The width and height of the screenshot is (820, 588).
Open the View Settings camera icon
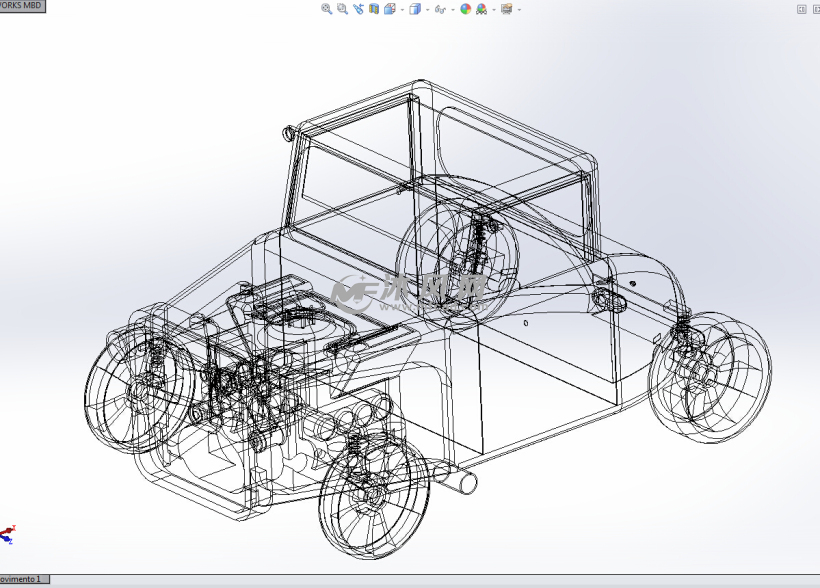(x=505, y=9)
